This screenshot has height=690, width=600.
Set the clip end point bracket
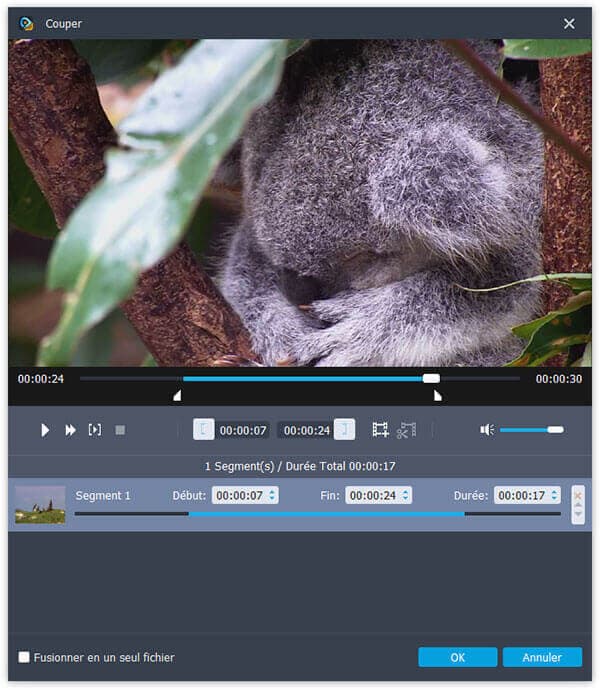(344, 429)
